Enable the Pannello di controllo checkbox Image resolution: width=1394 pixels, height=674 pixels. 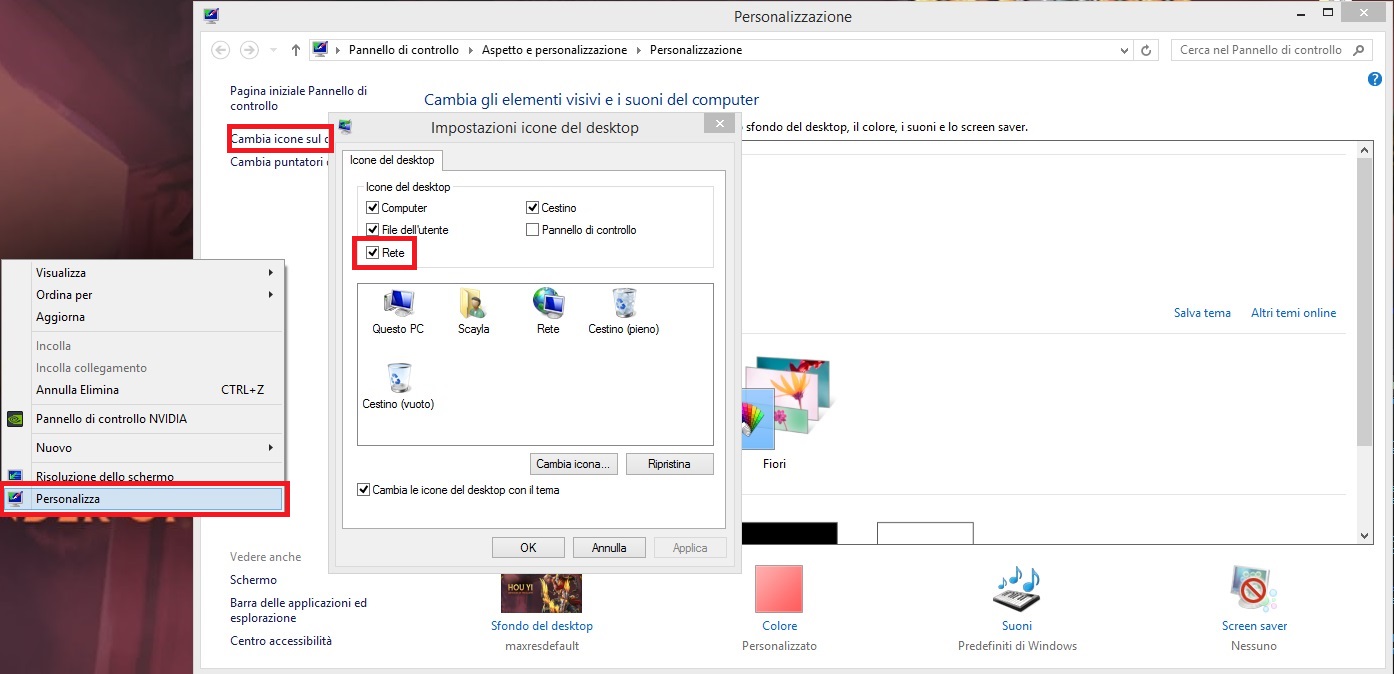coord(533,230)
